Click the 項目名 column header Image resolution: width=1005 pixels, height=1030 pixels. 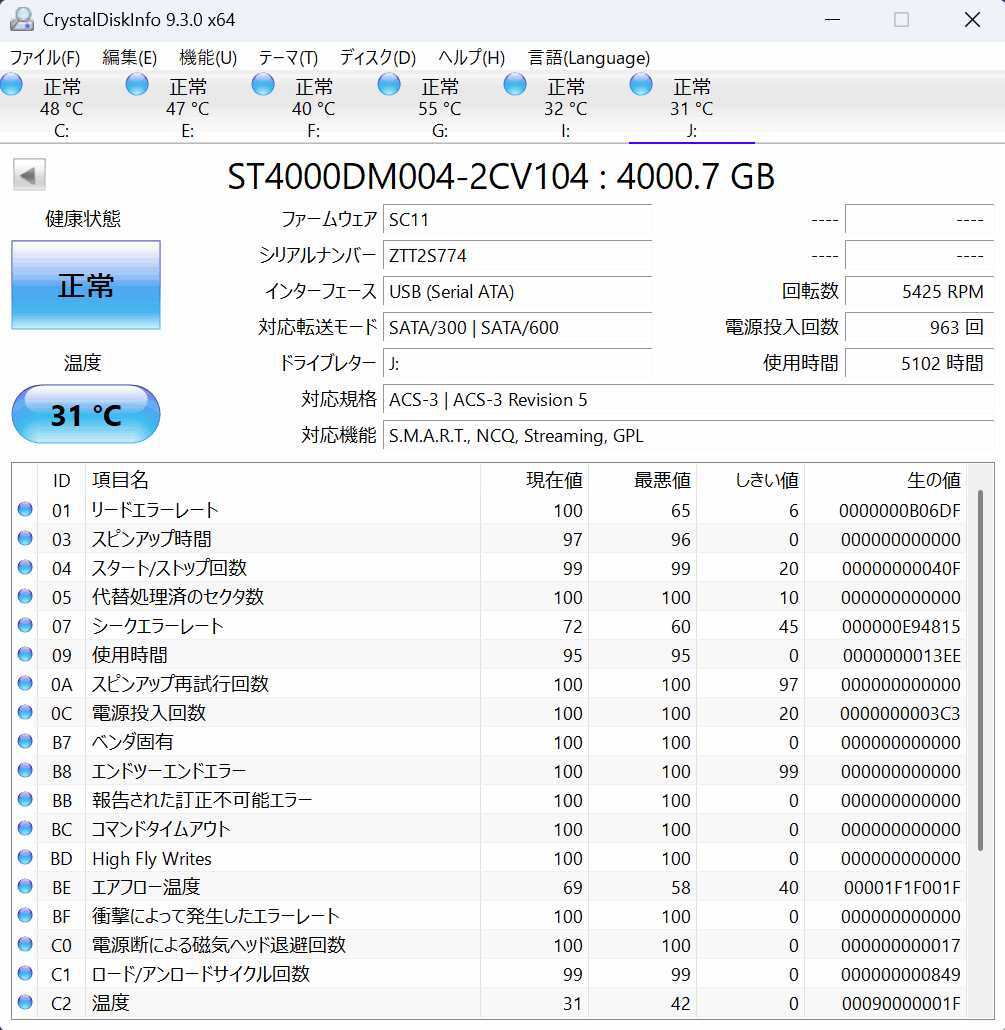tap(282, 480)
